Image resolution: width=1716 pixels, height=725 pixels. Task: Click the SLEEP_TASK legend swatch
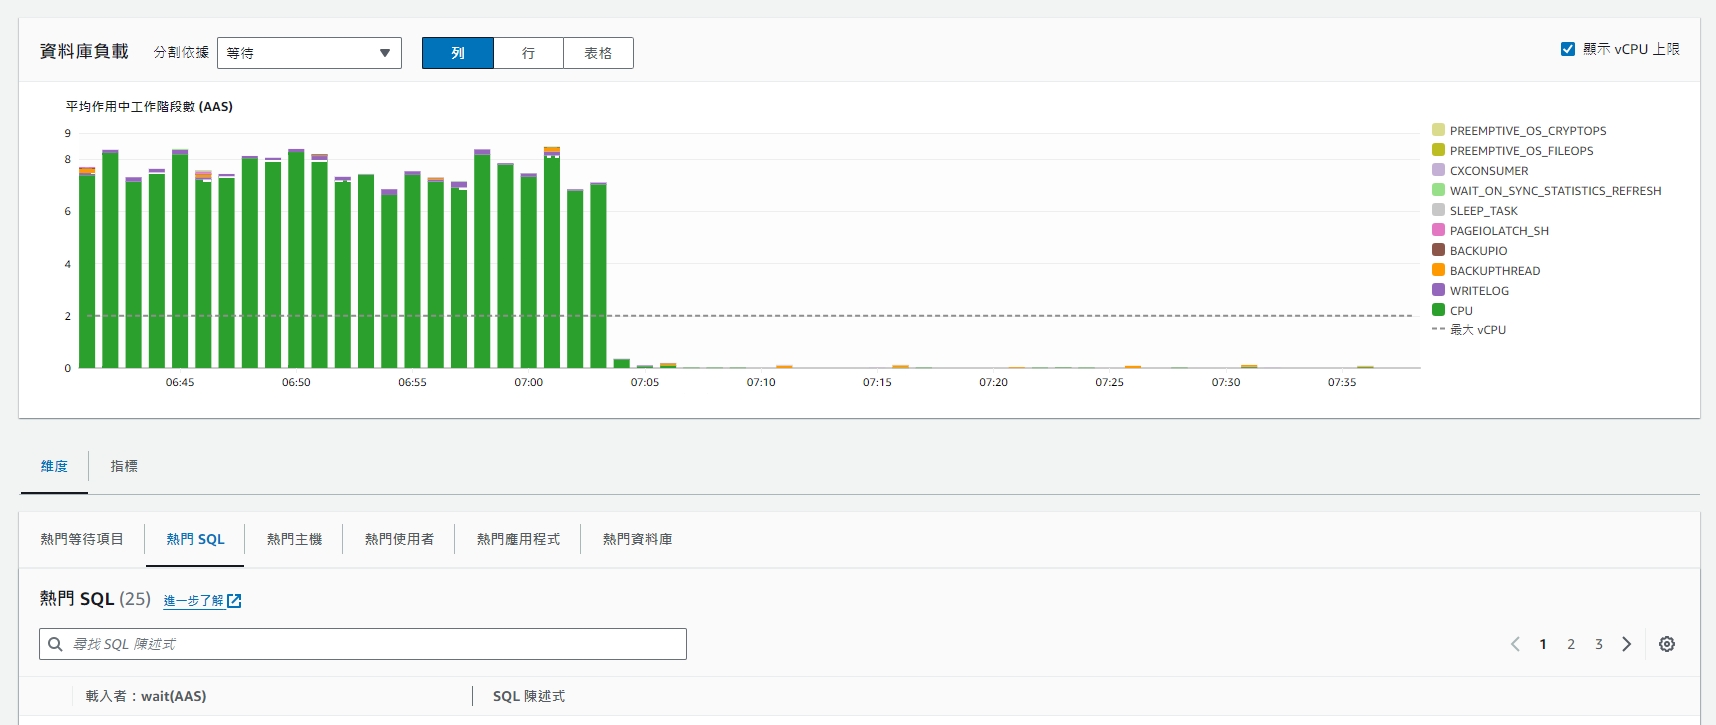point(1438,210)
